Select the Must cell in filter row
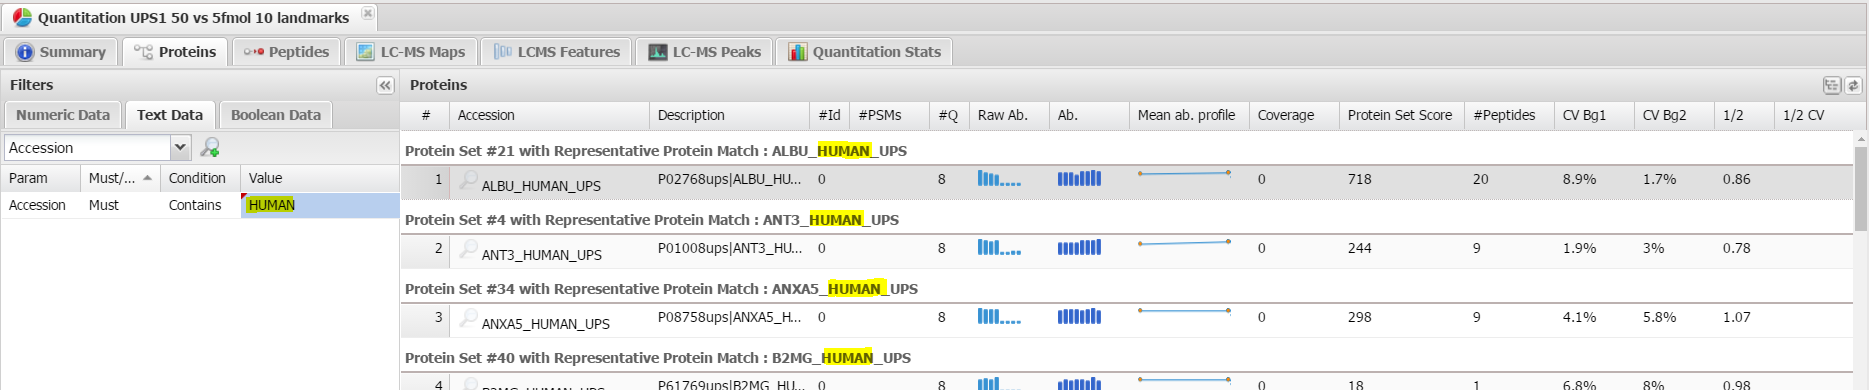Image resolution: width=1869 pixels, height=390 pixels. [120, 205]
